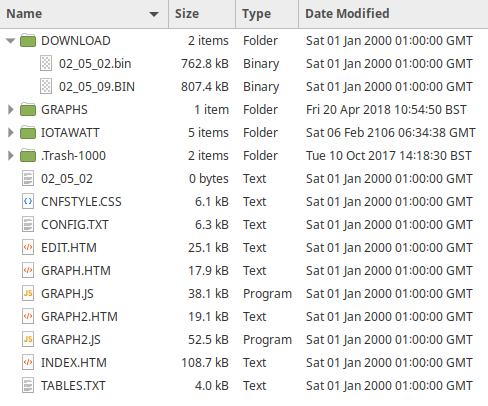Select the 02_05_02.bin binary file icon
Screen dimensions: 488x406
46,64
